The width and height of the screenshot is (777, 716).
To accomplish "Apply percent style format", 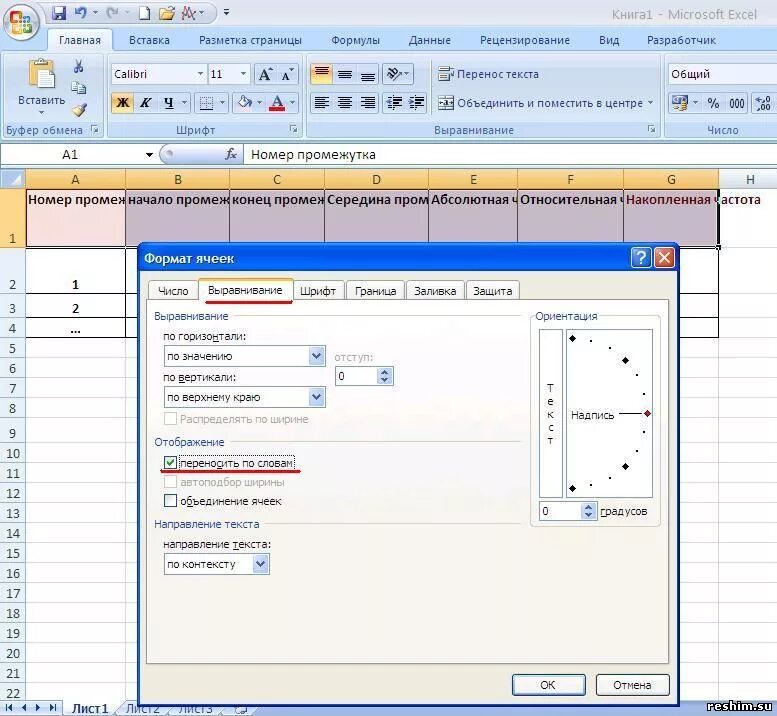I will click(x=713, y=103).
